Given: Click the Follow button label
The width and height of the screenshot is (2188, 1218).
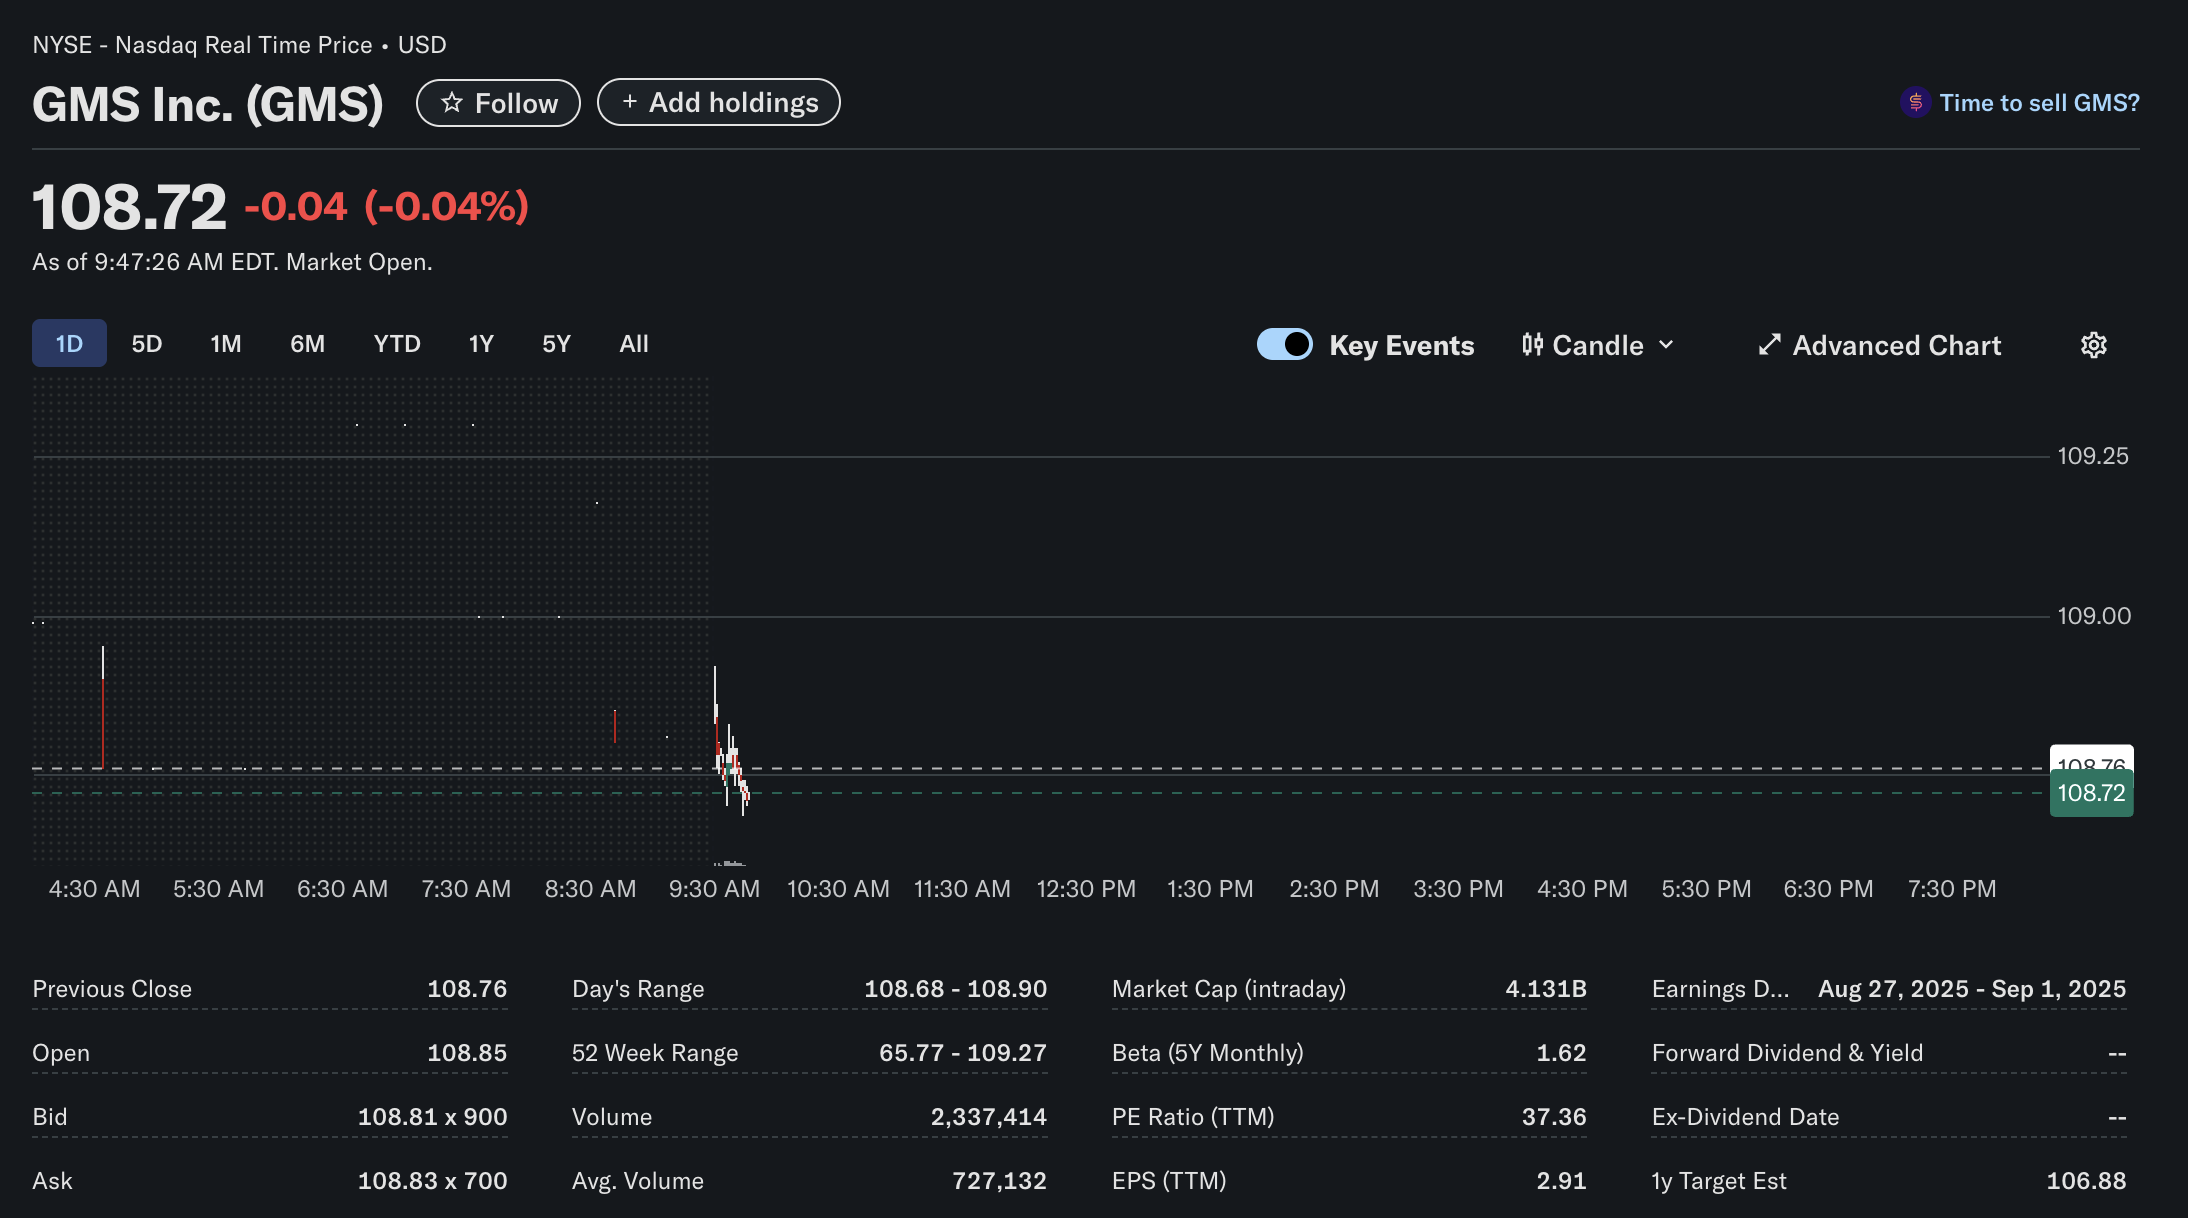Looking at the screenshot, I should pos(516,103).
